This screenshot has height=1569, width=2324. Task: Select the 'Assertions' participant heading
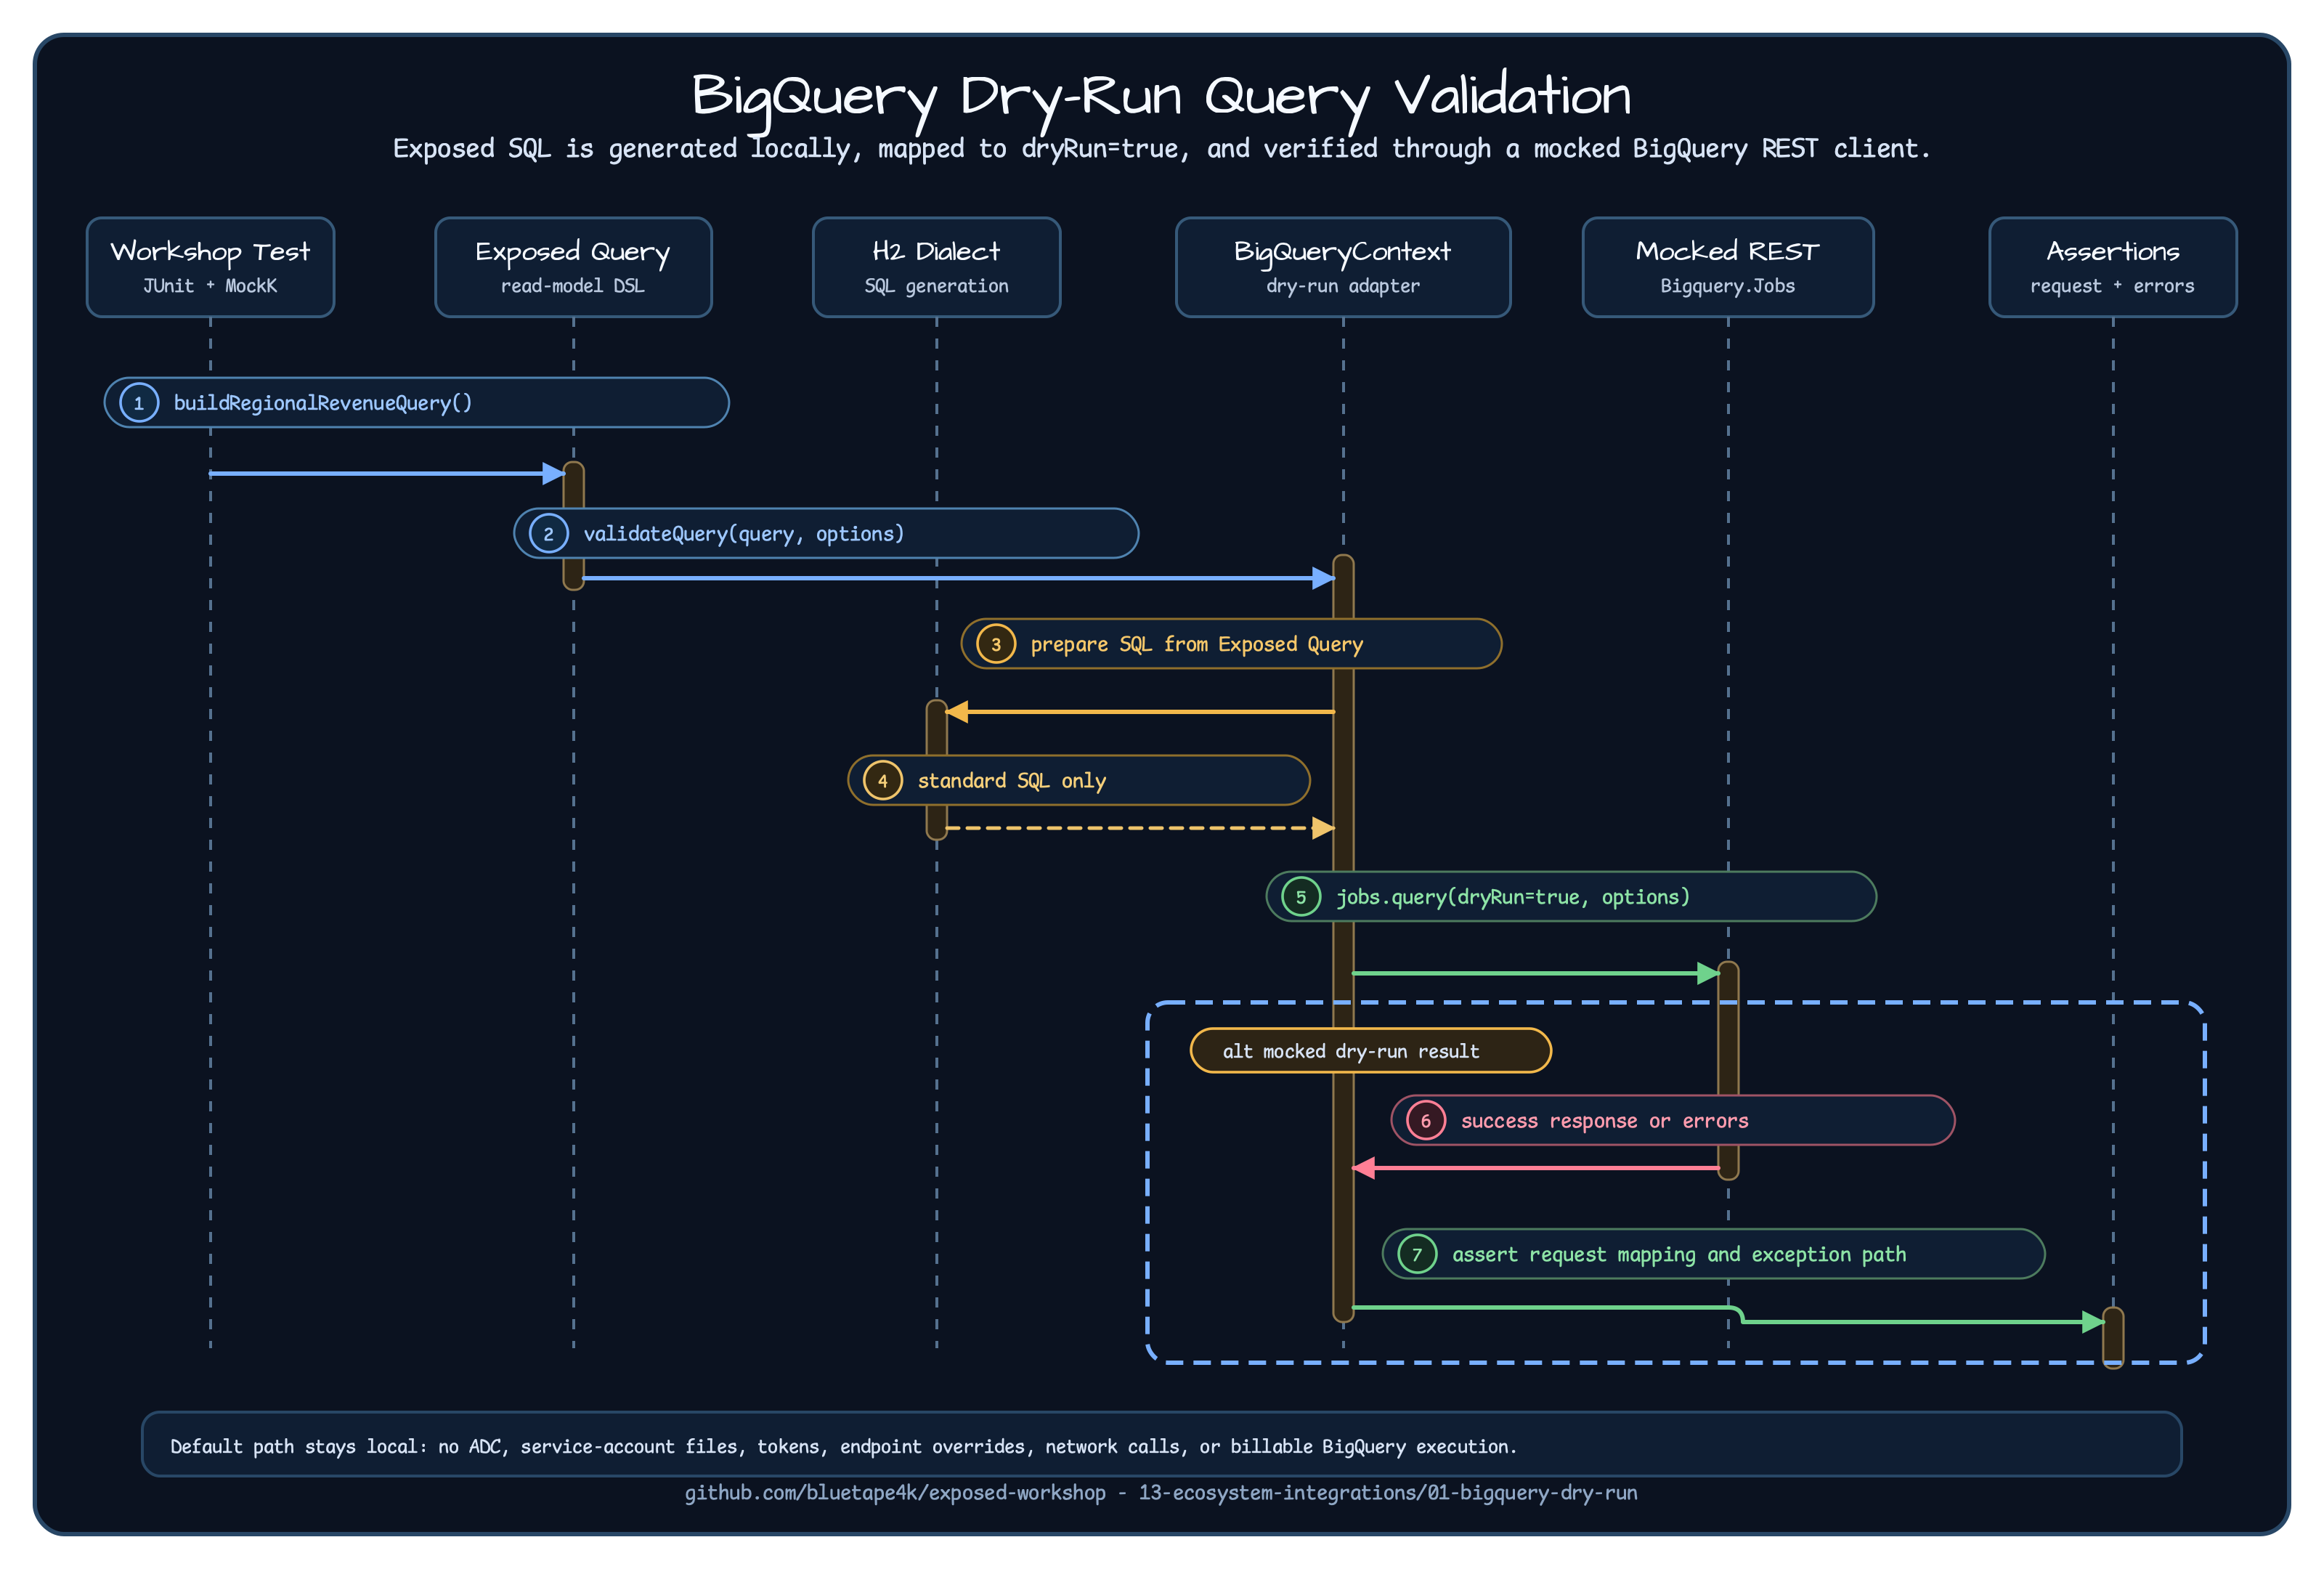click(x=2112, y=251)
